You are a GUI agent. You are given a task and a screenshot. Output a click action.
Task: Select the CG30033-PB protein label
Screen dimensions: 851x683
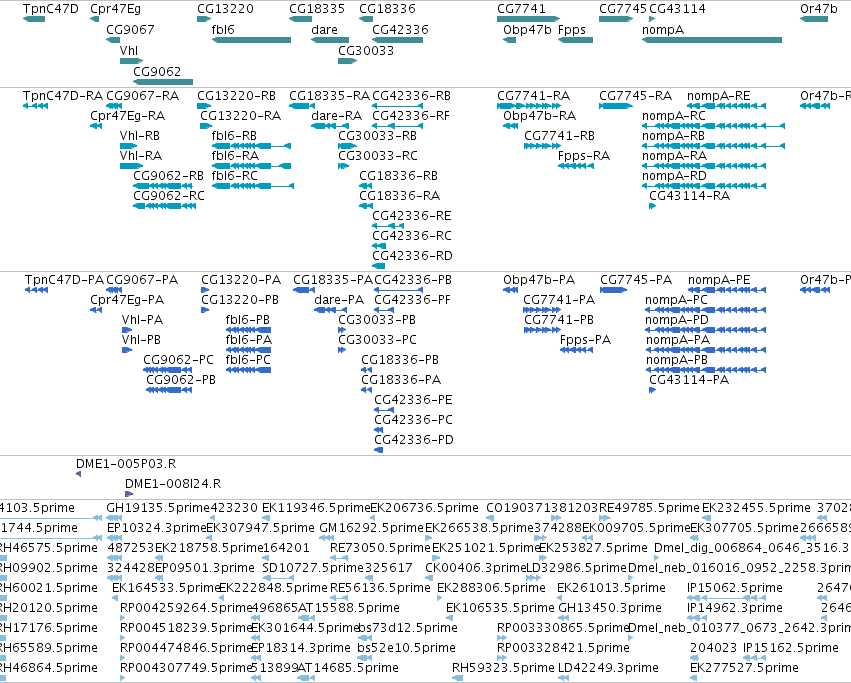pyautogui.click(x=377, y=320)
